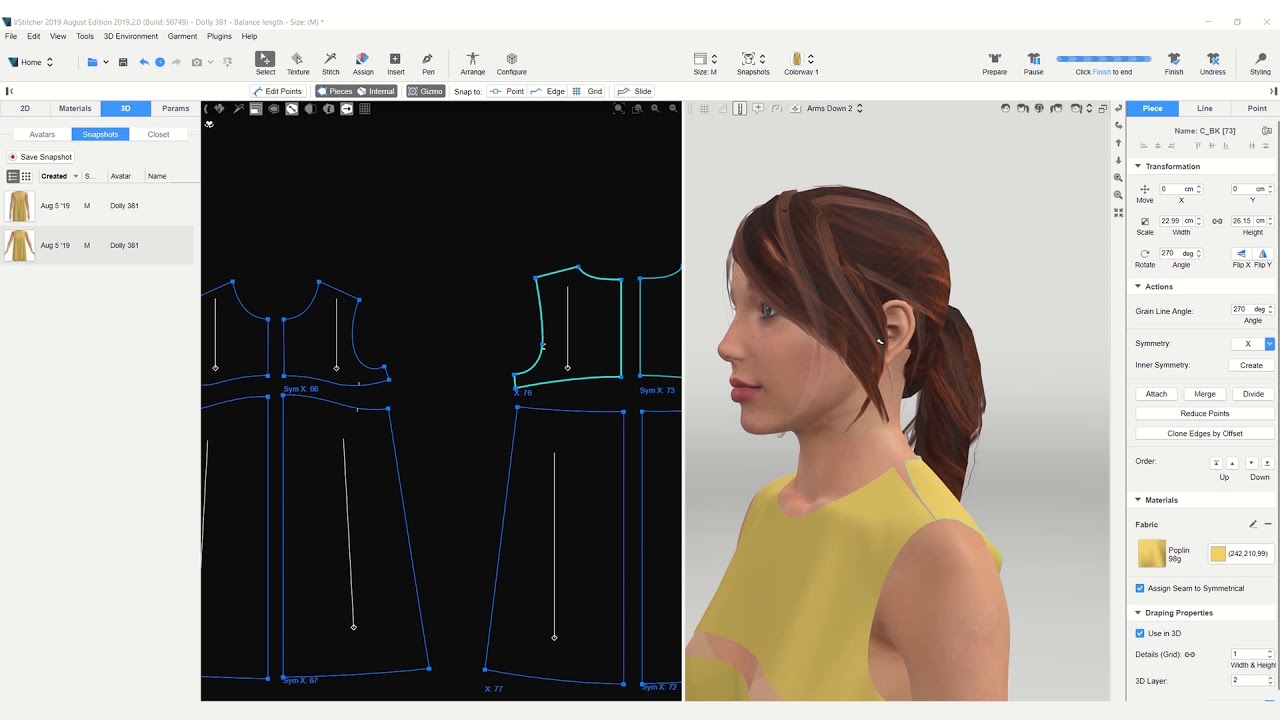Collapse the Transformation section
The image size is (1280, 720).
pyautogui.click(x=1138, y=166)
